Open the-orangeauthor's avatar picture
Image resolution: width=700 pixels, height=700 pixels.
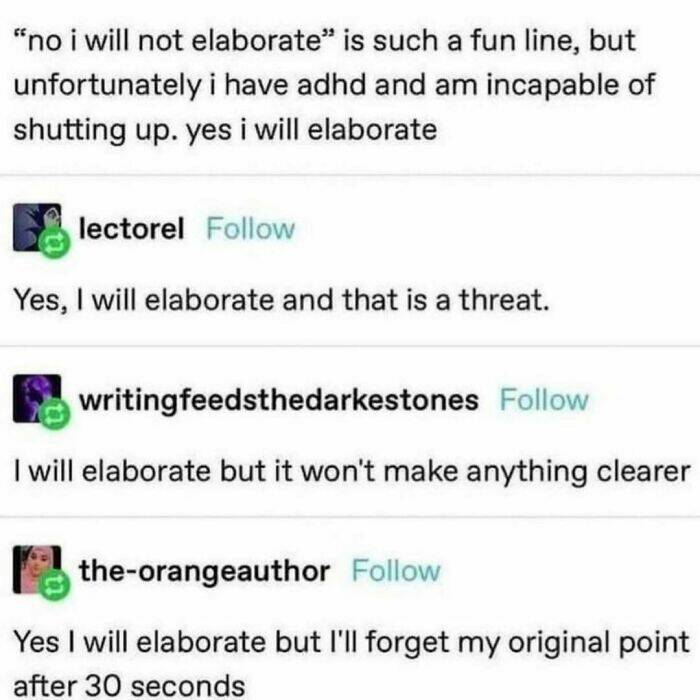[x=37, y=569]
